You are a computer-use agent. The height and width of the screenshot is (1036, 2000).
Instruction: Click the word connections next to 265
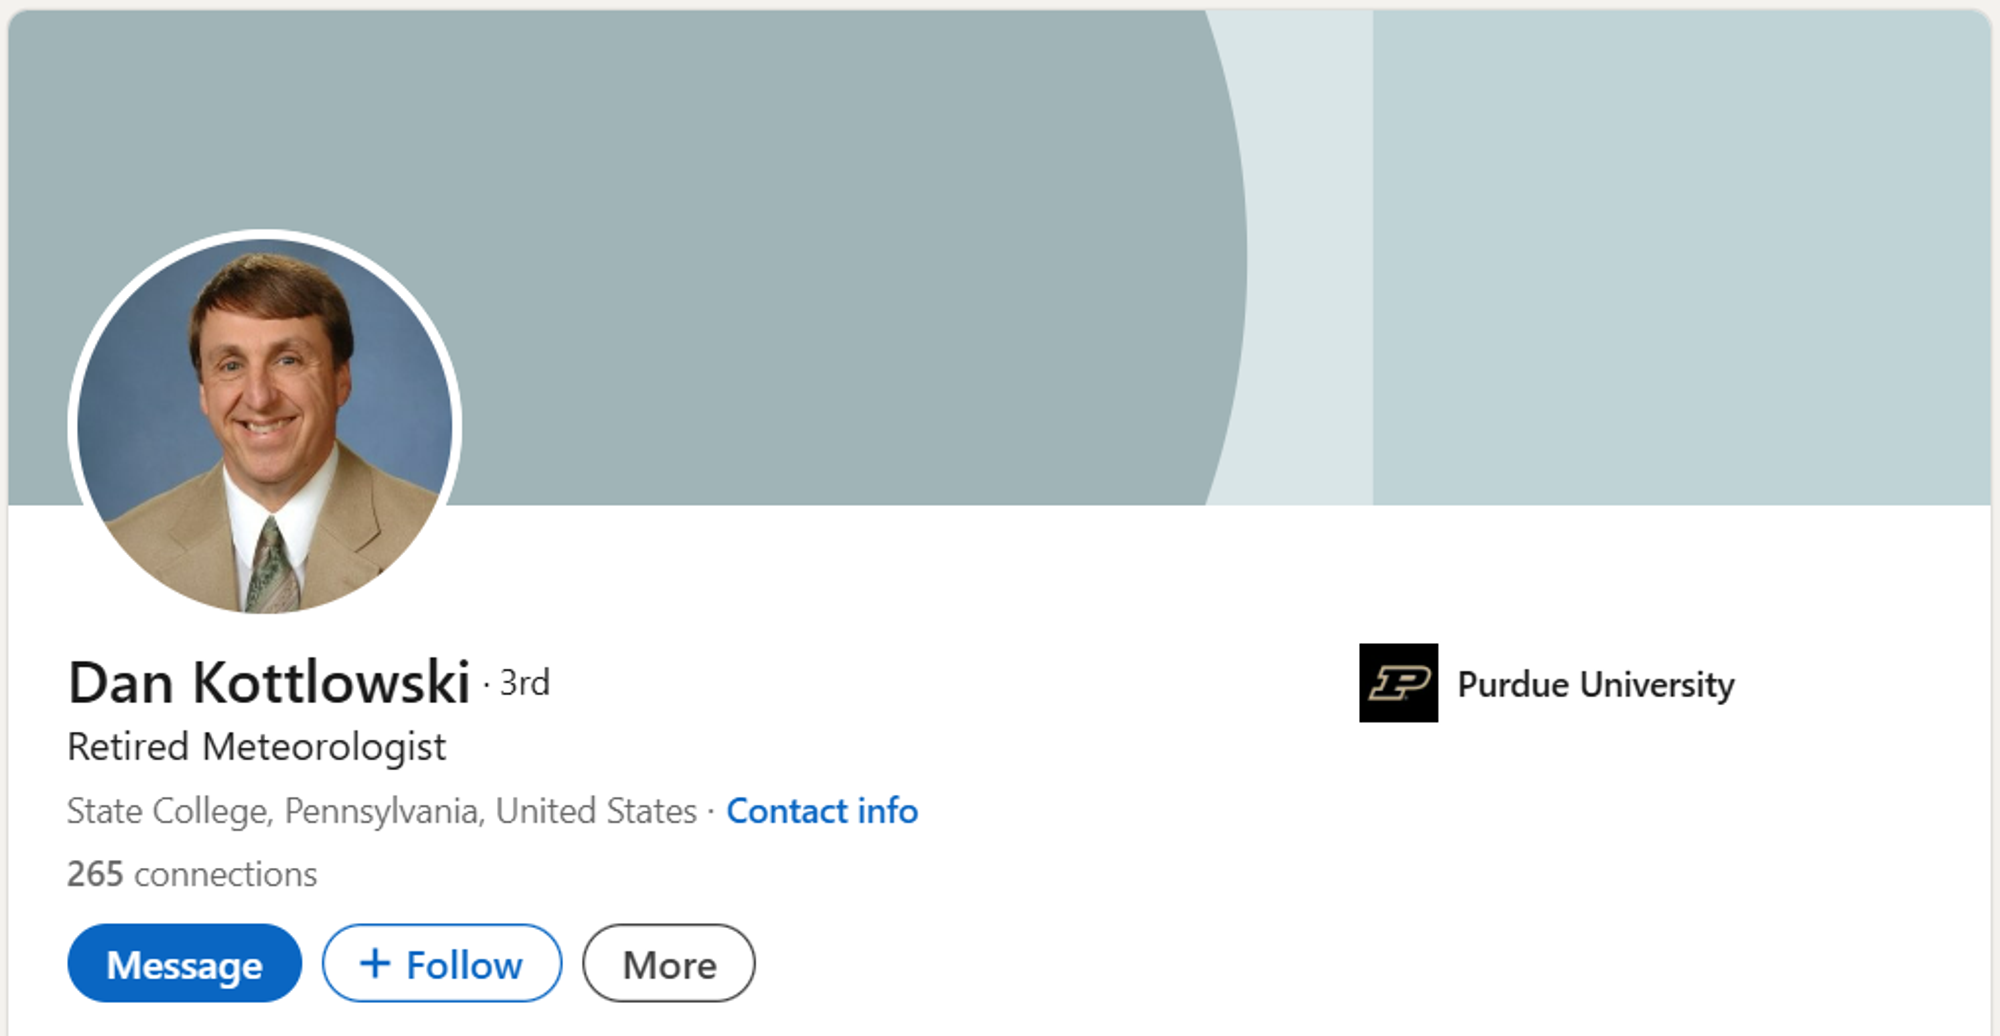coord(226,875)
